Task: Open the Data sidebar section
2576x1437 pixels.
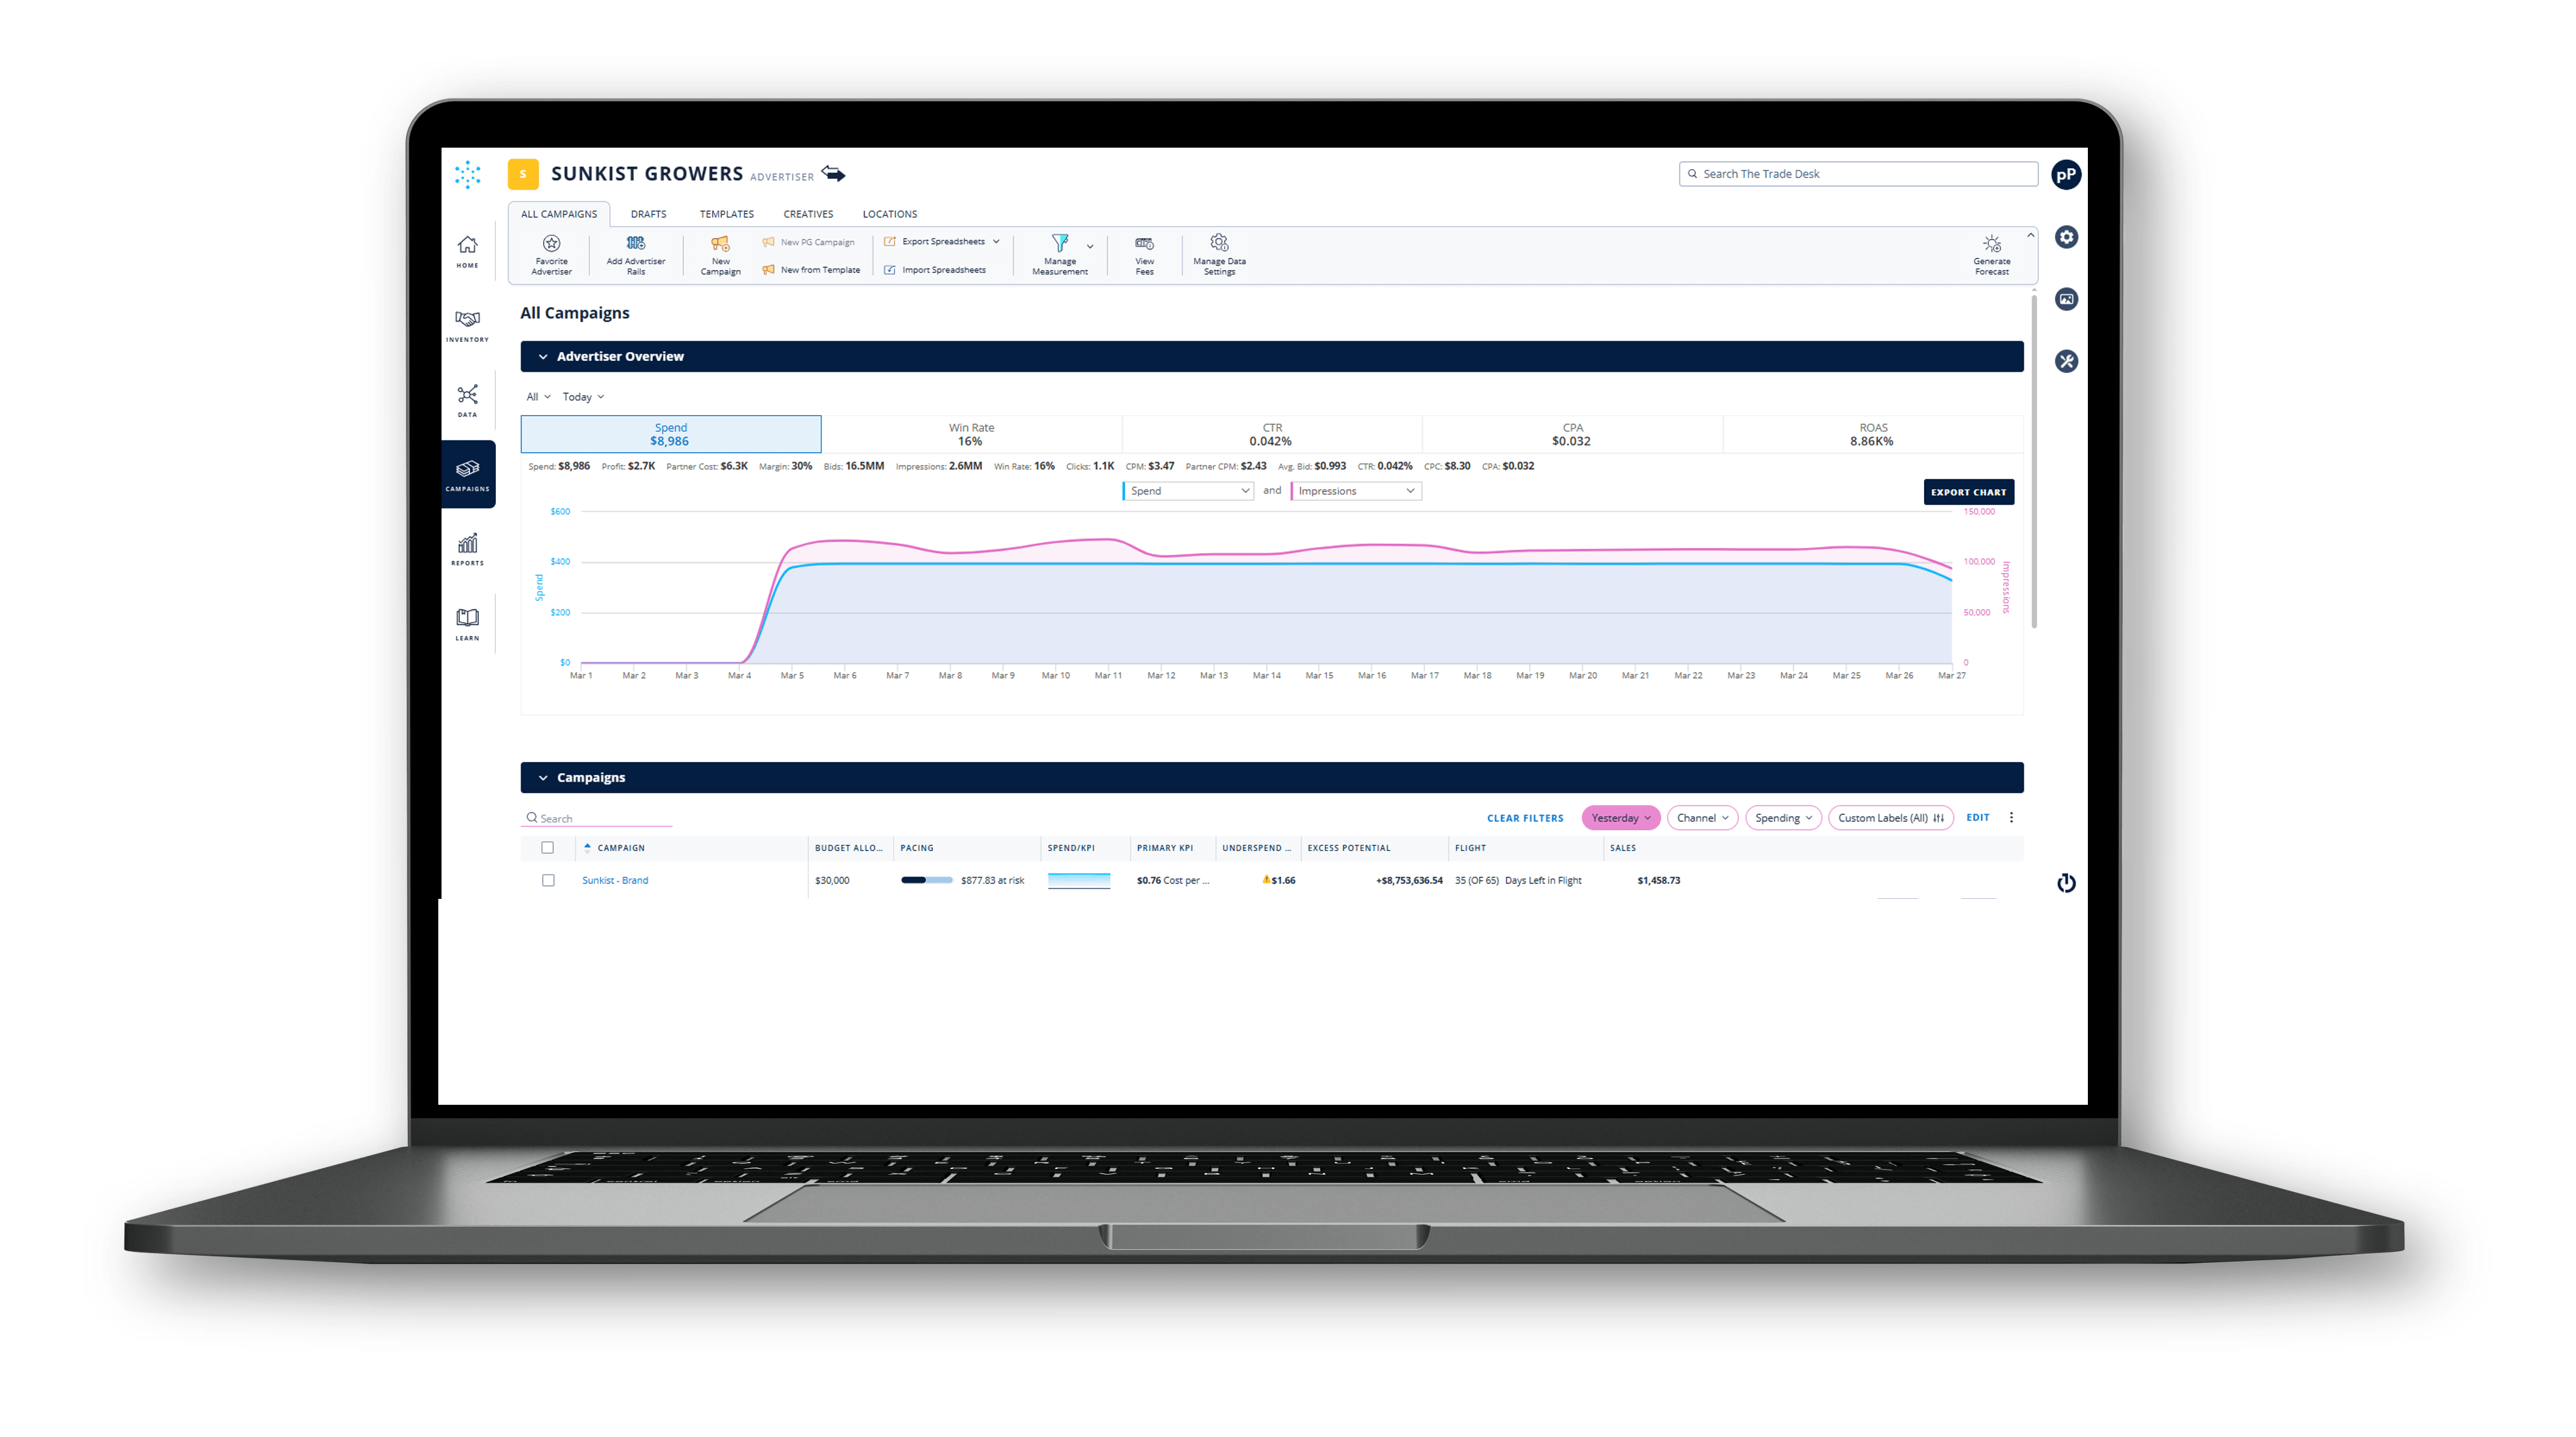Action: pyautogui.click(x=467, y=401)
